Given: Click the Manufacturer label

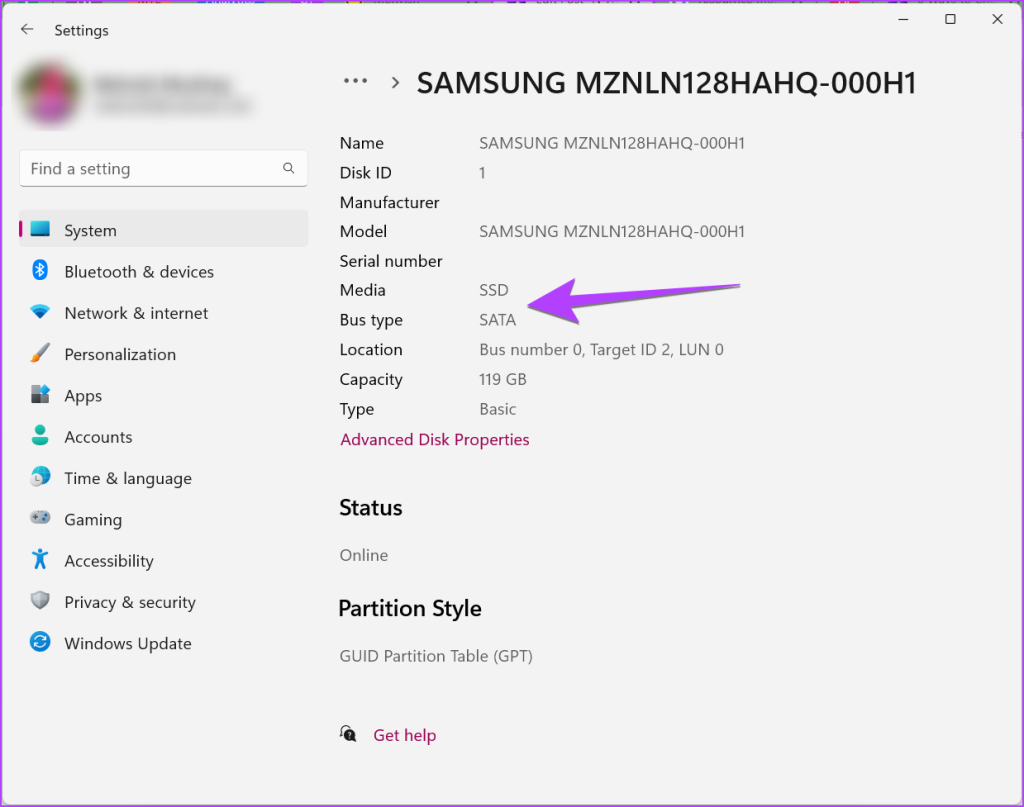Looking at the screenshot, I should pyautogui.click(x=389, y=202).
